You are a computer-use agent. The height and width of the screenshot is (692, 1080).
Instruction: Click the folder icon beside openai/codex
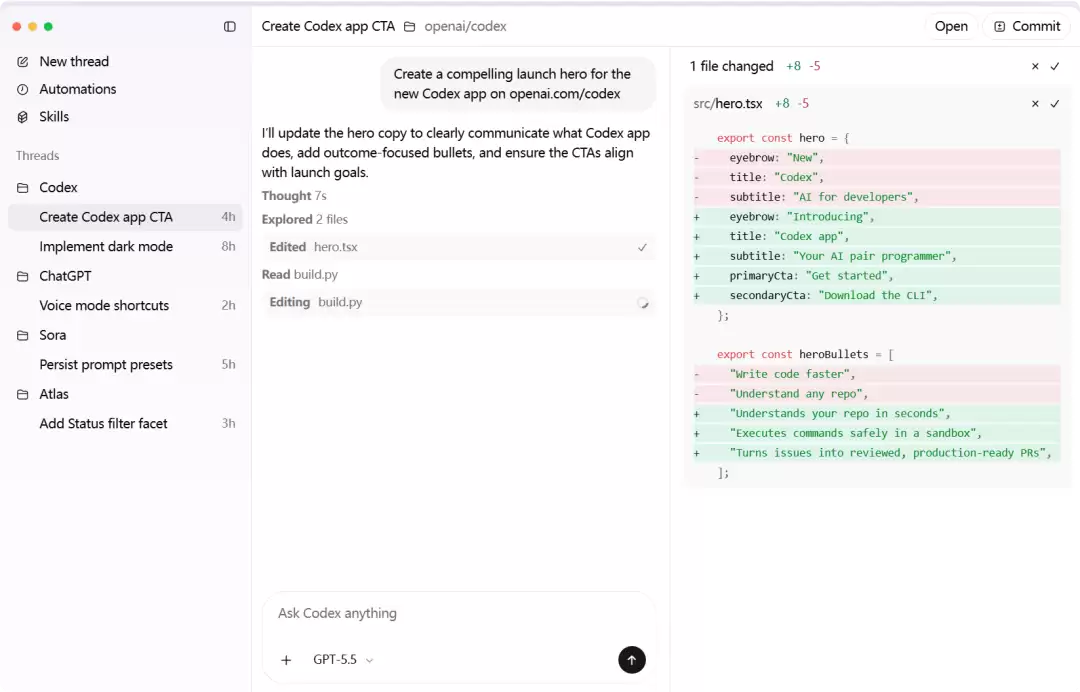point(409,27)
